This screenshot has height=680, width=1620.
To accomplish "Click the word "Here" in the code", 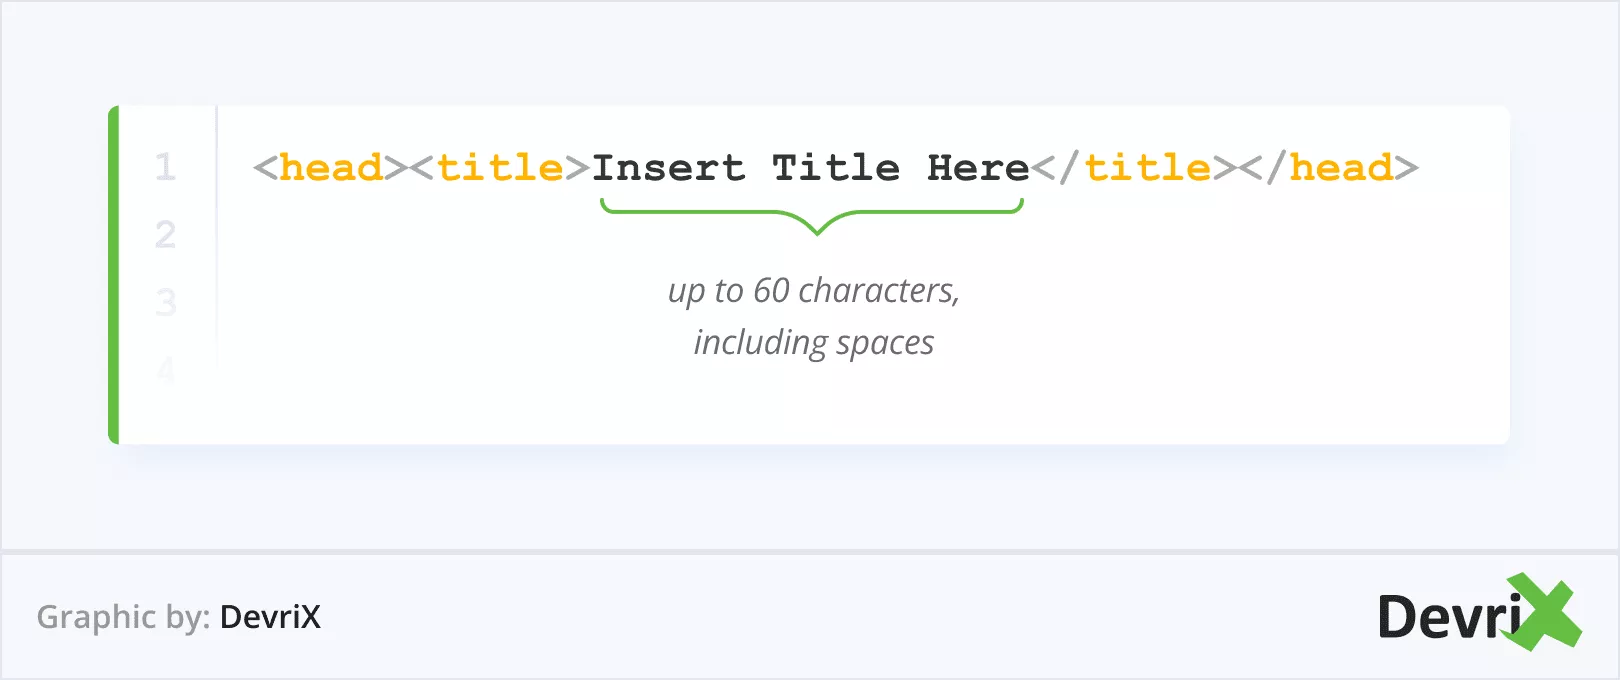I will coord(978,168).
